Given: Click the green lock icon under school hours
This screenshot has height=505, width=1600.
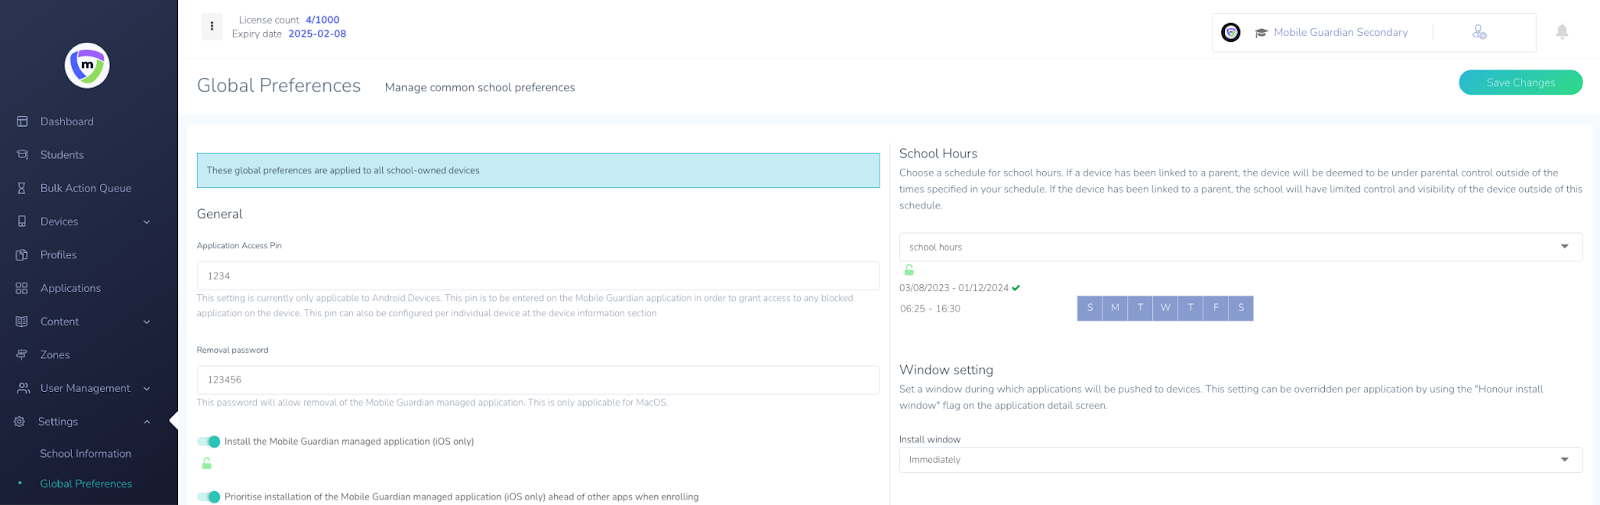Looking at the screenshot, I should pyautogui.click(x=909, y=270).
